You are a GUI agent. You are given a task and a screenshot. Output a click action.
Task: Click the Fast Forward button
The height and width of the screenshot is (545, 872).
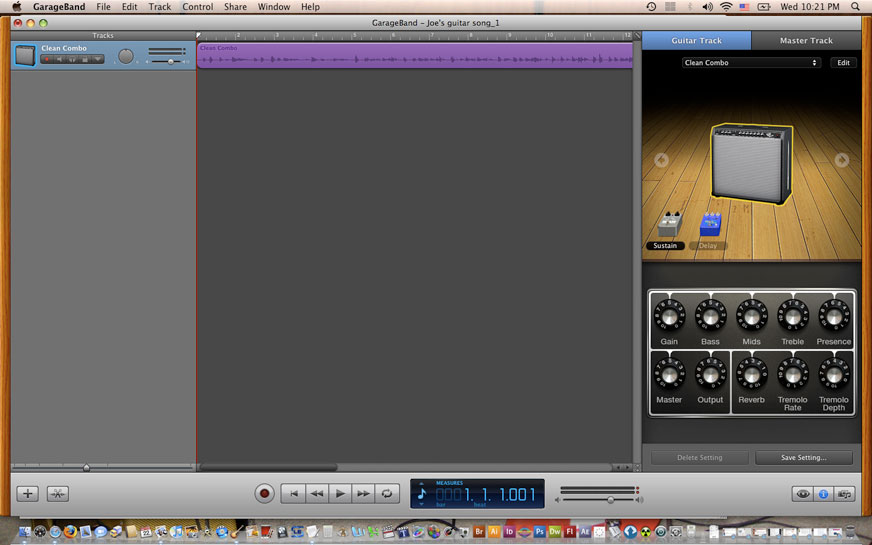(x=364, y=493)
